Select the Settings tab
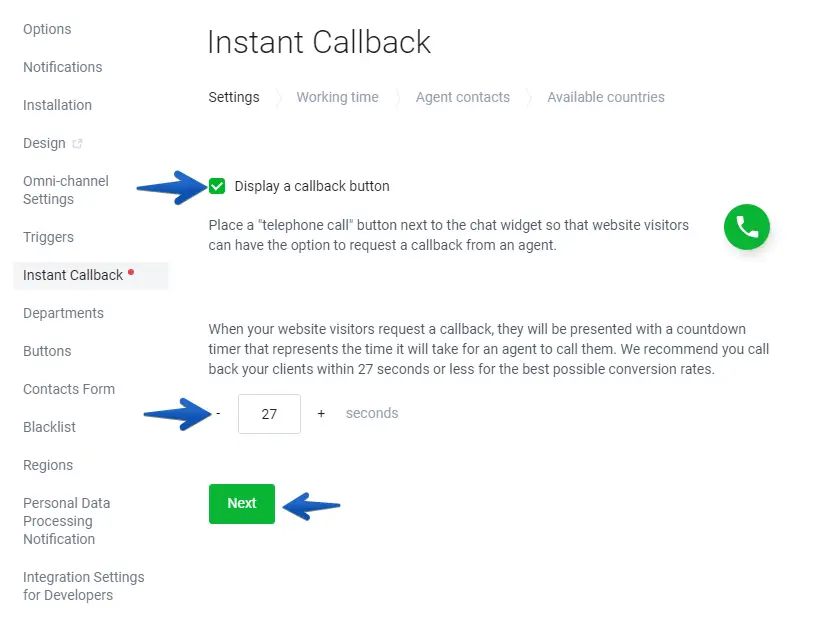The image size is (822, 635). tap(234, 97)
